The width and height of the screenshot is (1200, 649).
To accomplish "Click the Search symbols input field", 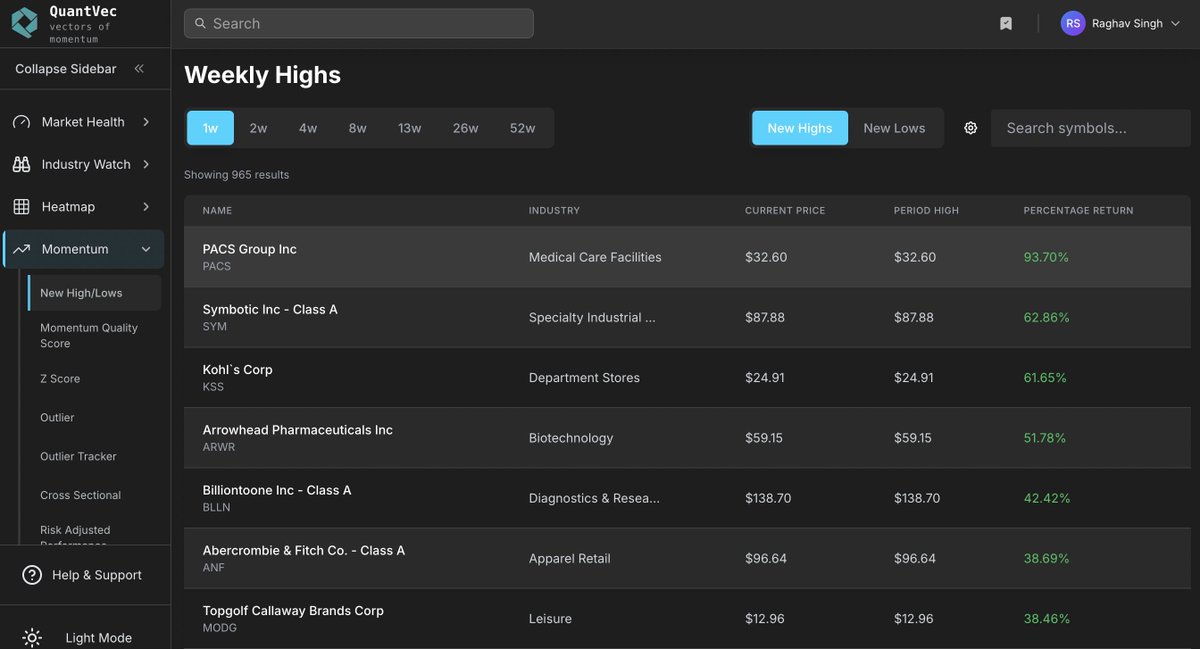I will tap(1090, 128).
